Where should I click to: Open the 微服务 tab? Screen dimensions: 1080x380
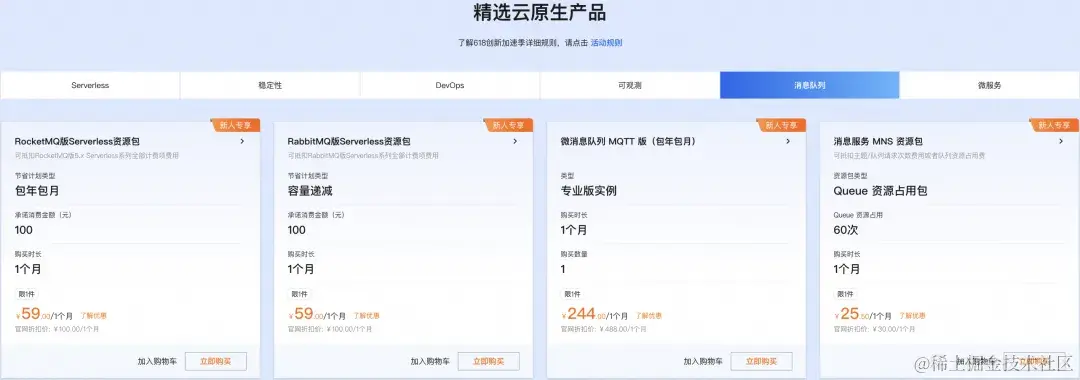point(990,85)
